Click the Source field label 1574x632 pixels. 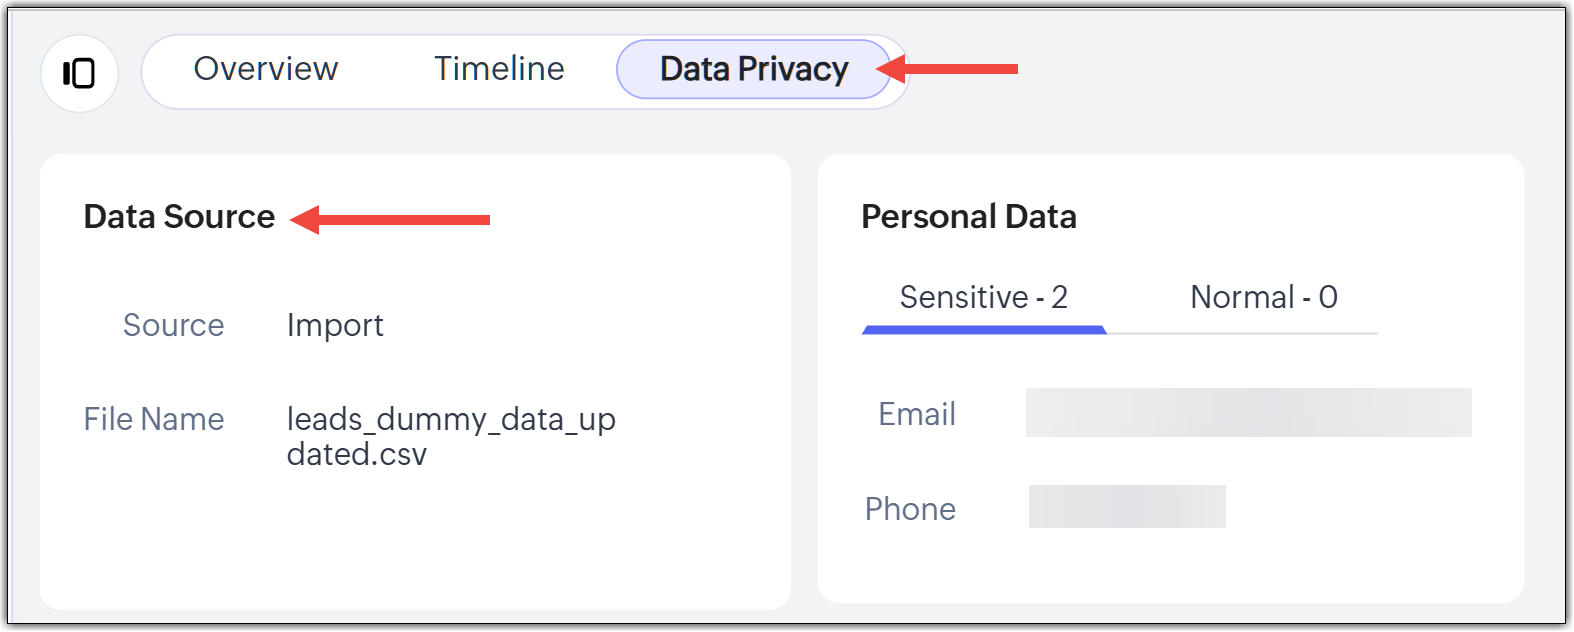[x=173, y=325]
